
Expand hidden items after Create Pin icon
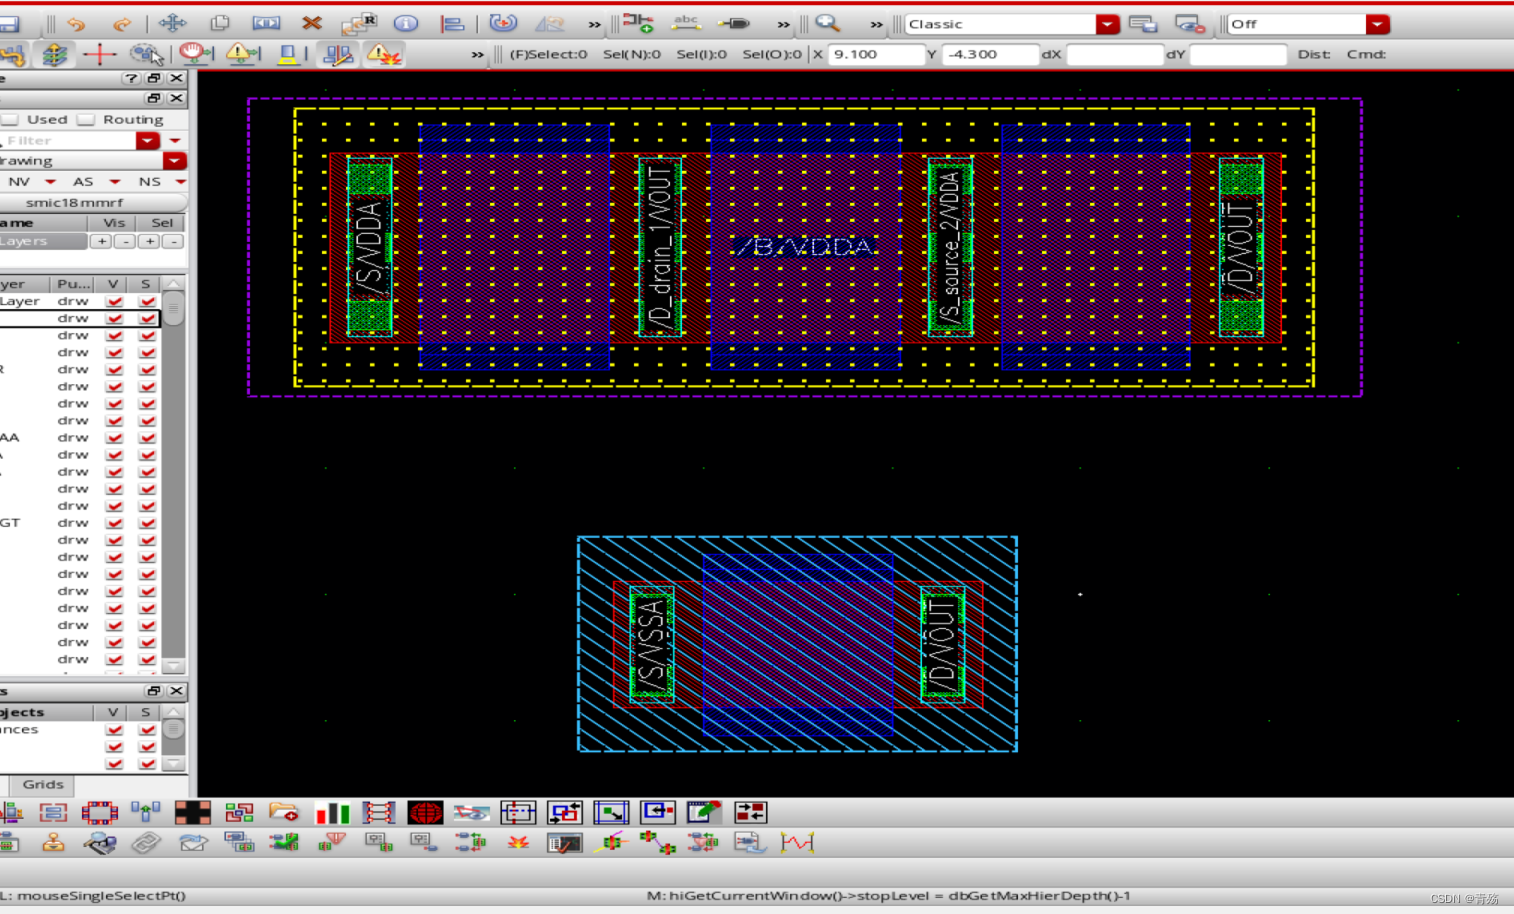click(x=783, y=24)
